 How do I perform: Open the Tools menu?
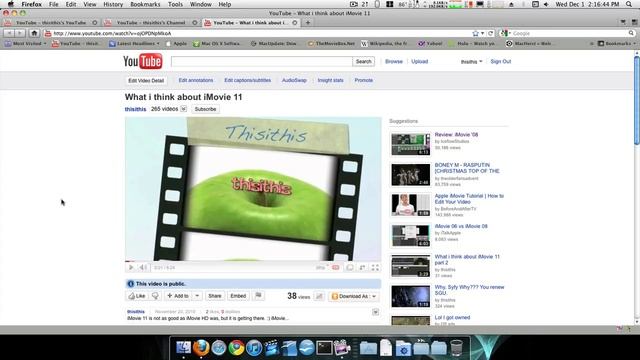tap(175, 4)
